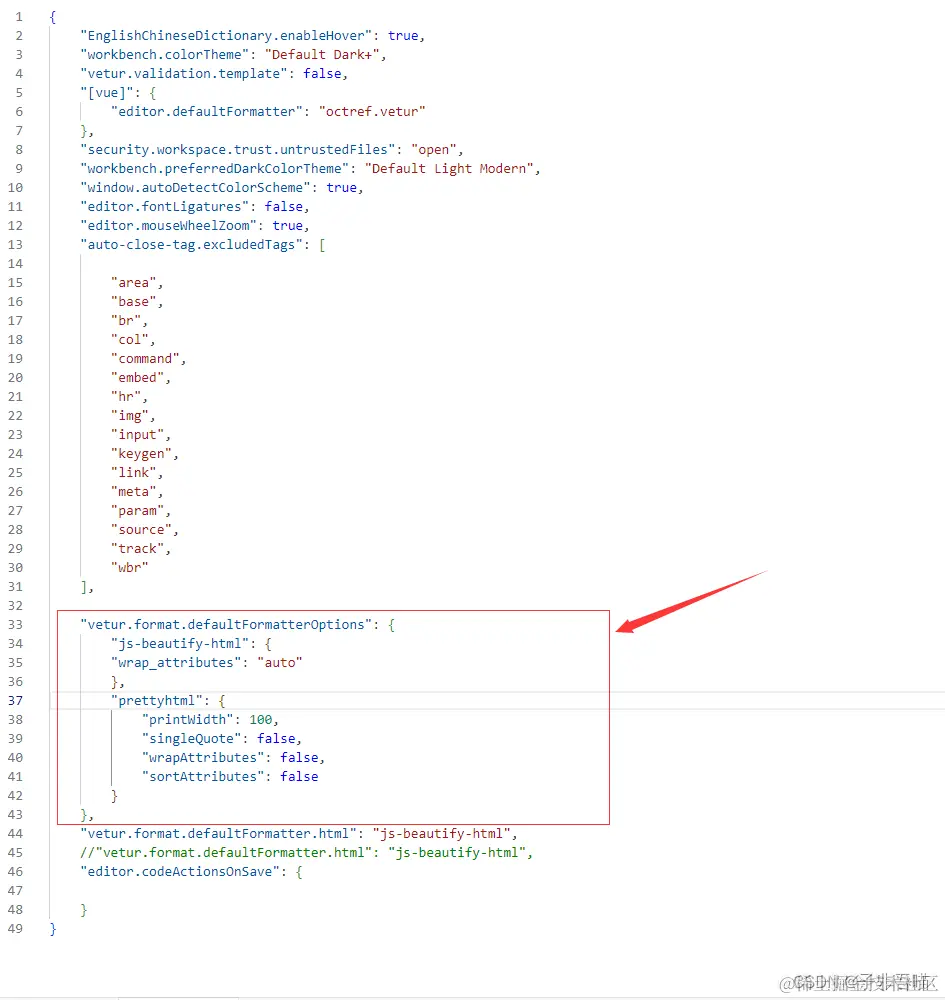
Task: Click the "input" array entry
Action: tap(138, 435)
